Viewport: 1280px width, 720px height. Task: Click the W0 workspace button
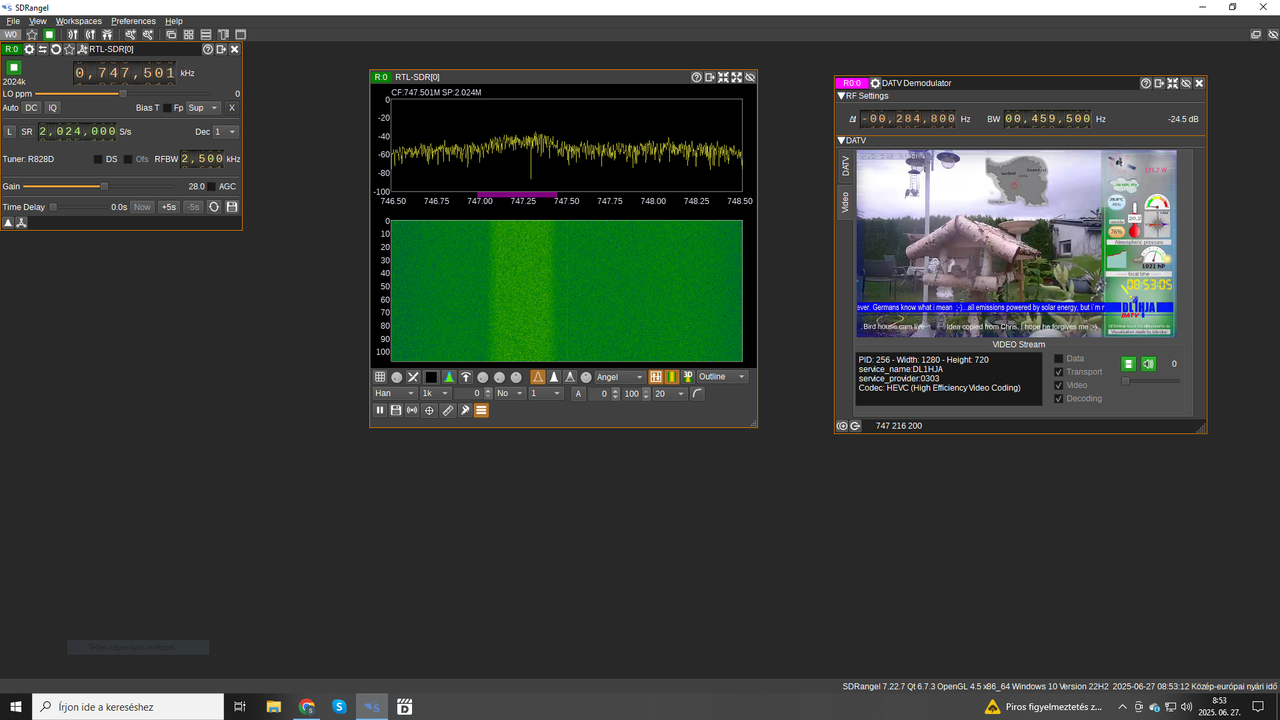tap(11, 34)
